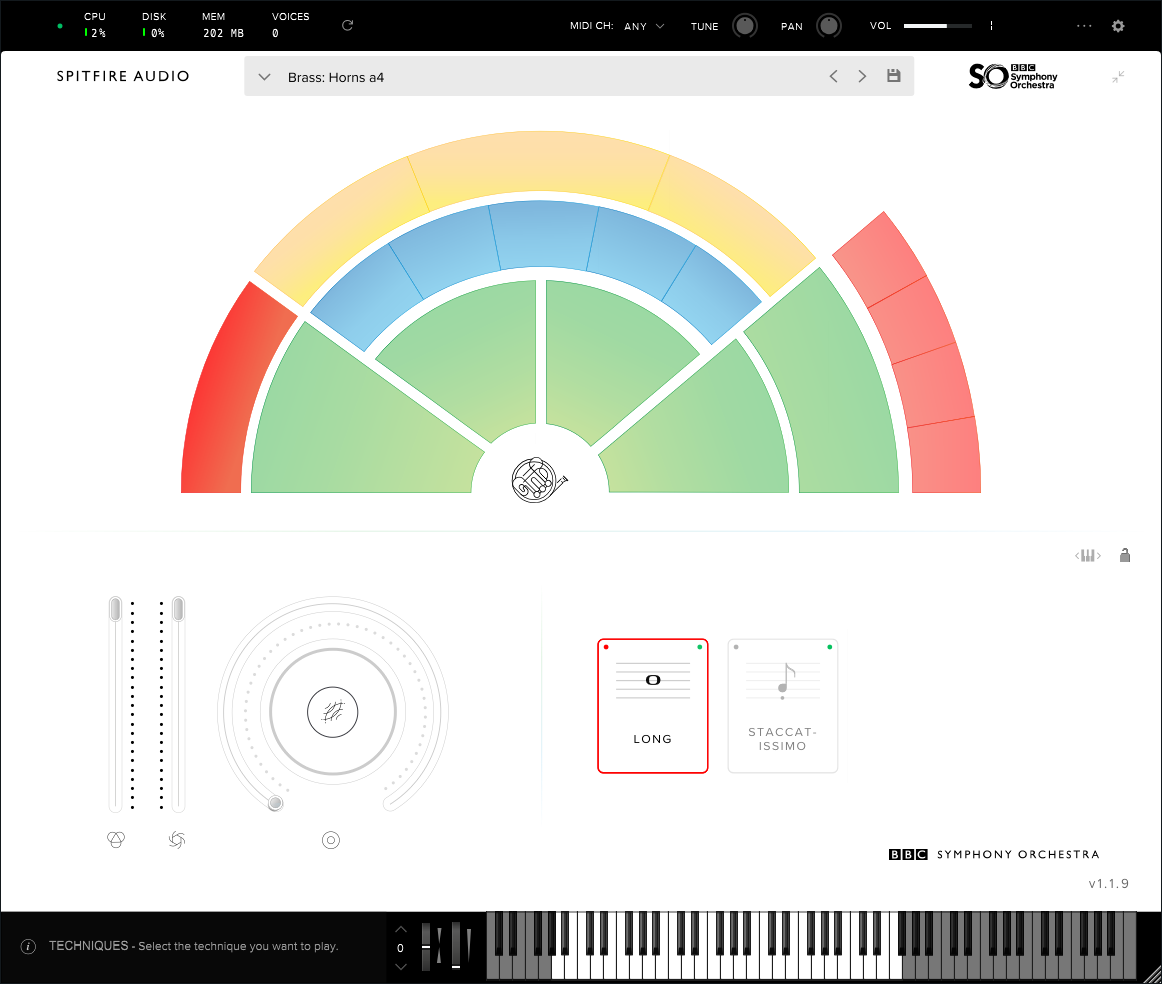The height and width of the screenshot is (984, 1162).
Task: Select the Staccatissimo technique tile
Action: click(782, 706)
